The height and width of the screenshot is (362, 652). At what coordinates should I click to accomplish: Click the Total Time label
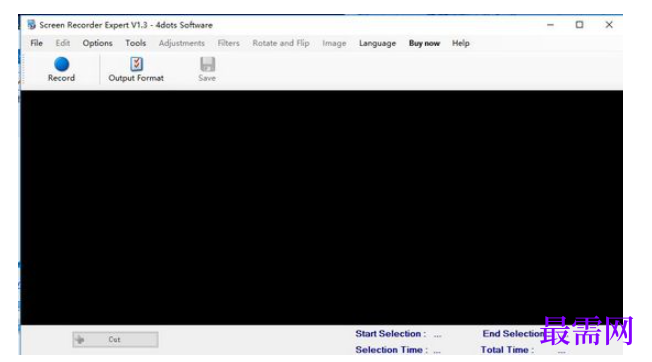[507, 350]
